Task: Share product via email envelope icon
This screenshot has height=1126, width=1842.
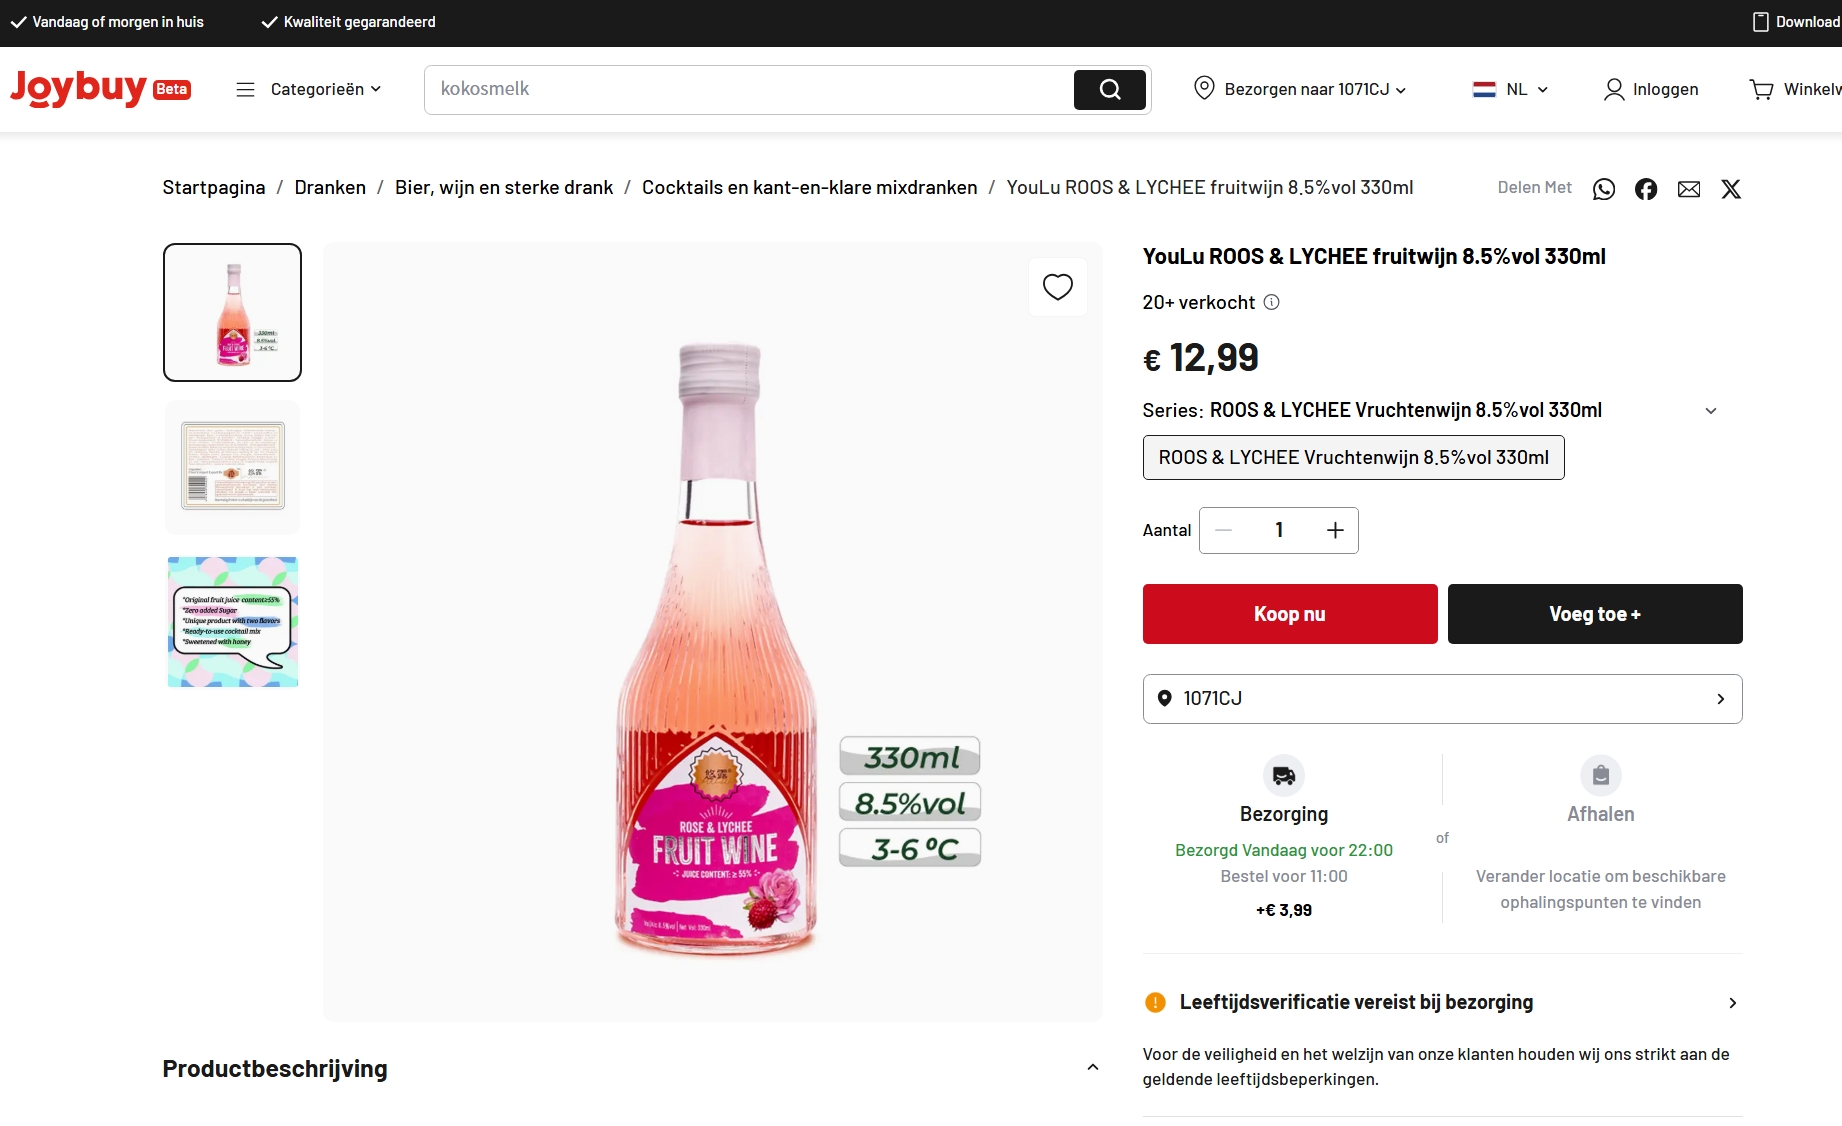Action: click(1689, 189)
